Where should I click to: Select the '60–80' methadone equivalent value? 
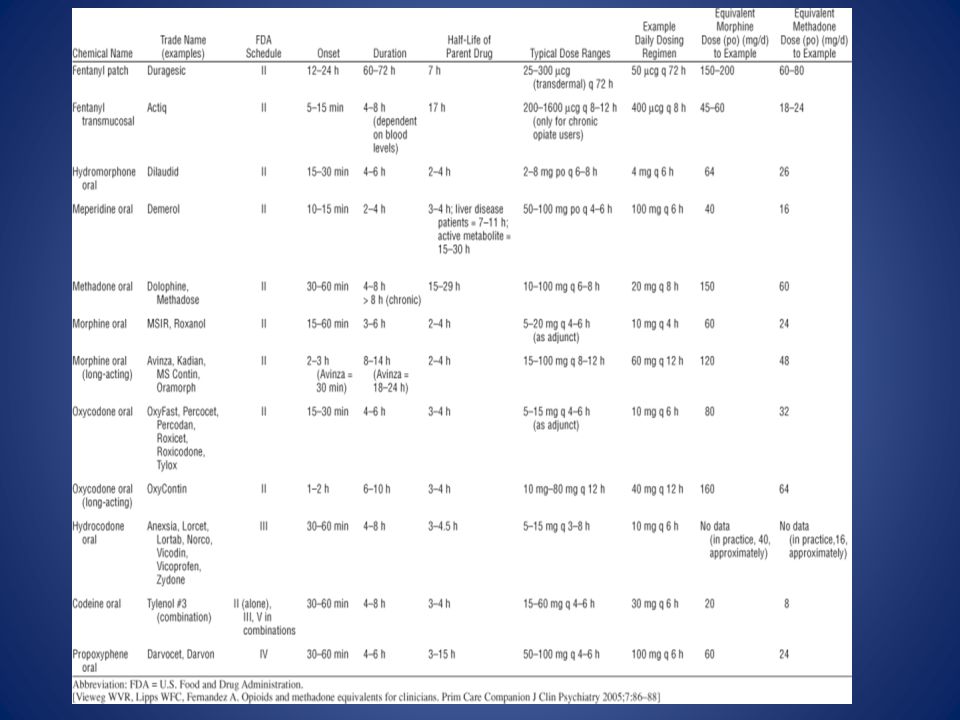point(792,70)
